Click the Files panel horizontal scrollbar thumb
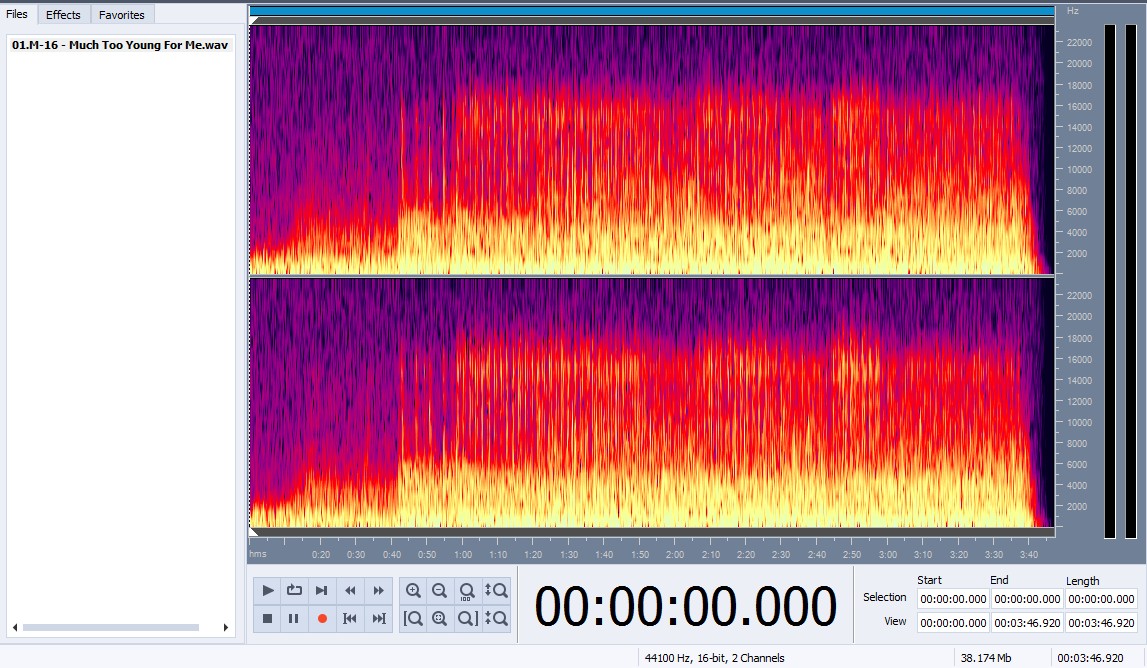Screen dimensions: 1147x668 pyautogui.click(x=110, y=628)
